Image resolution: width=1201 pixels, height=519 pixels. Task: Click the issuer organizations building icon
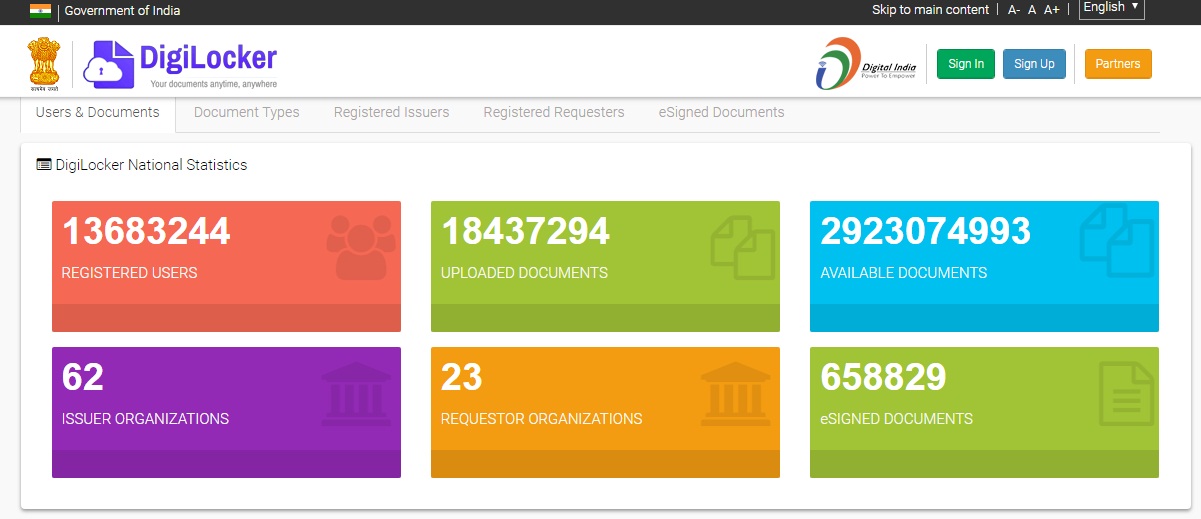pyautogui.click(x=357, y=392)
